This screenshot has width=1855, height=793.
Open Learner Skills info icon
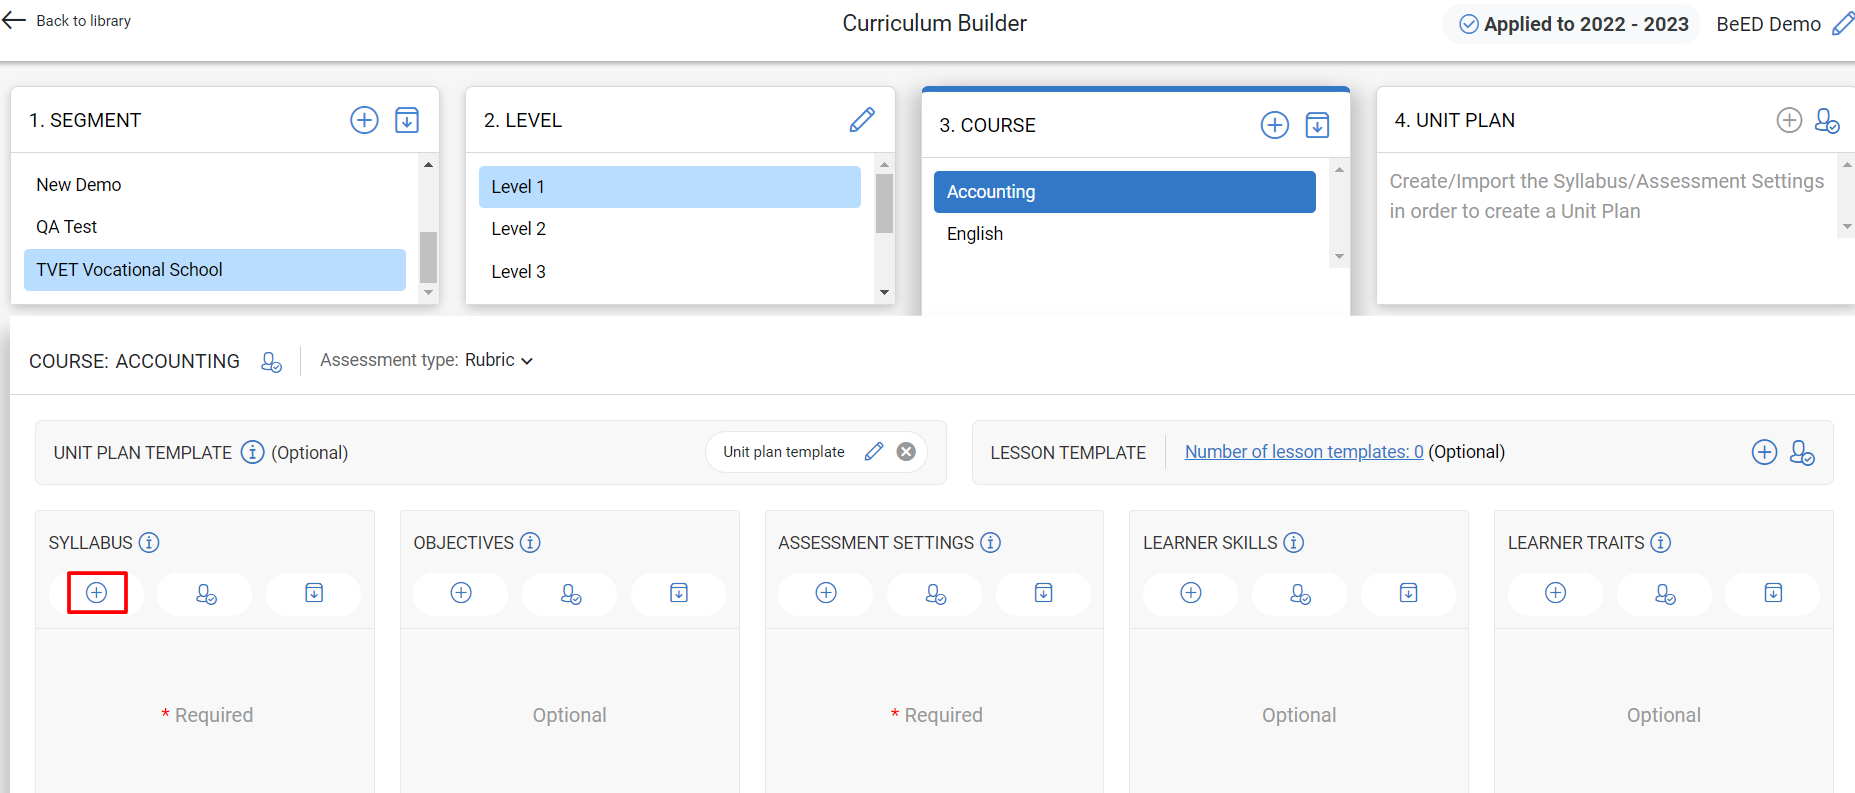1294,542
